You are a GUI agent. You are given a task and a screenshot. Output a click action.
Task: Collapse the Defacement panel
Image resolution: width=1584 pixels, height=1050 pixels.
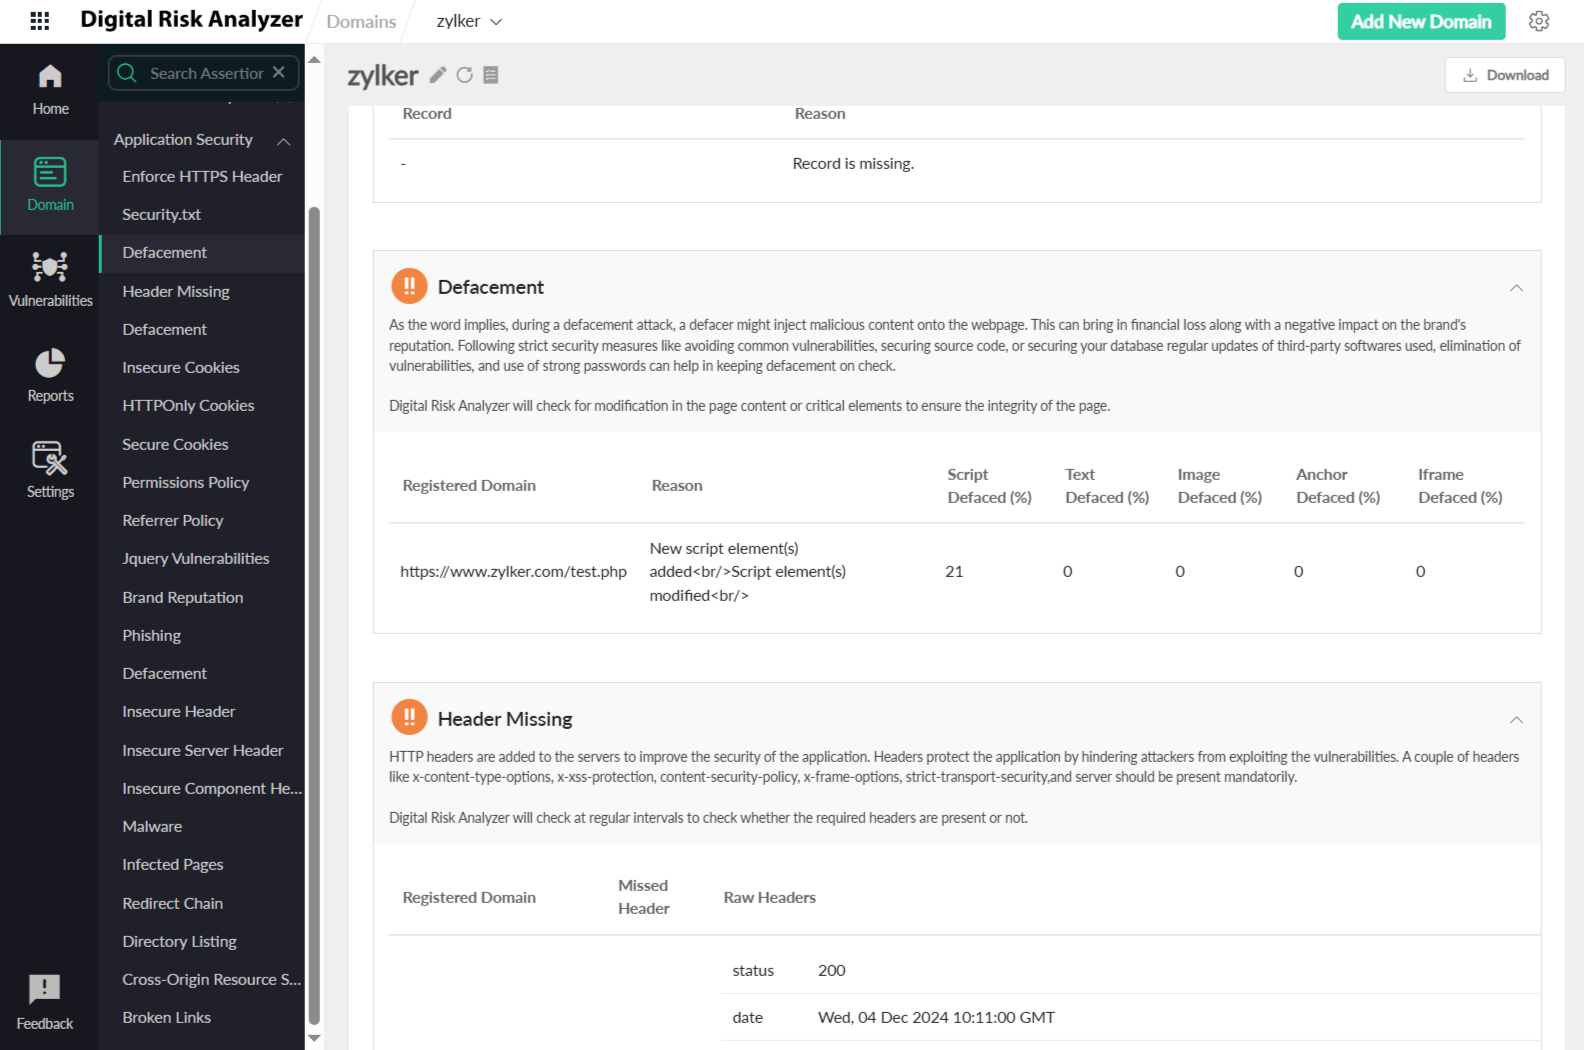[x=1516, y=288]
